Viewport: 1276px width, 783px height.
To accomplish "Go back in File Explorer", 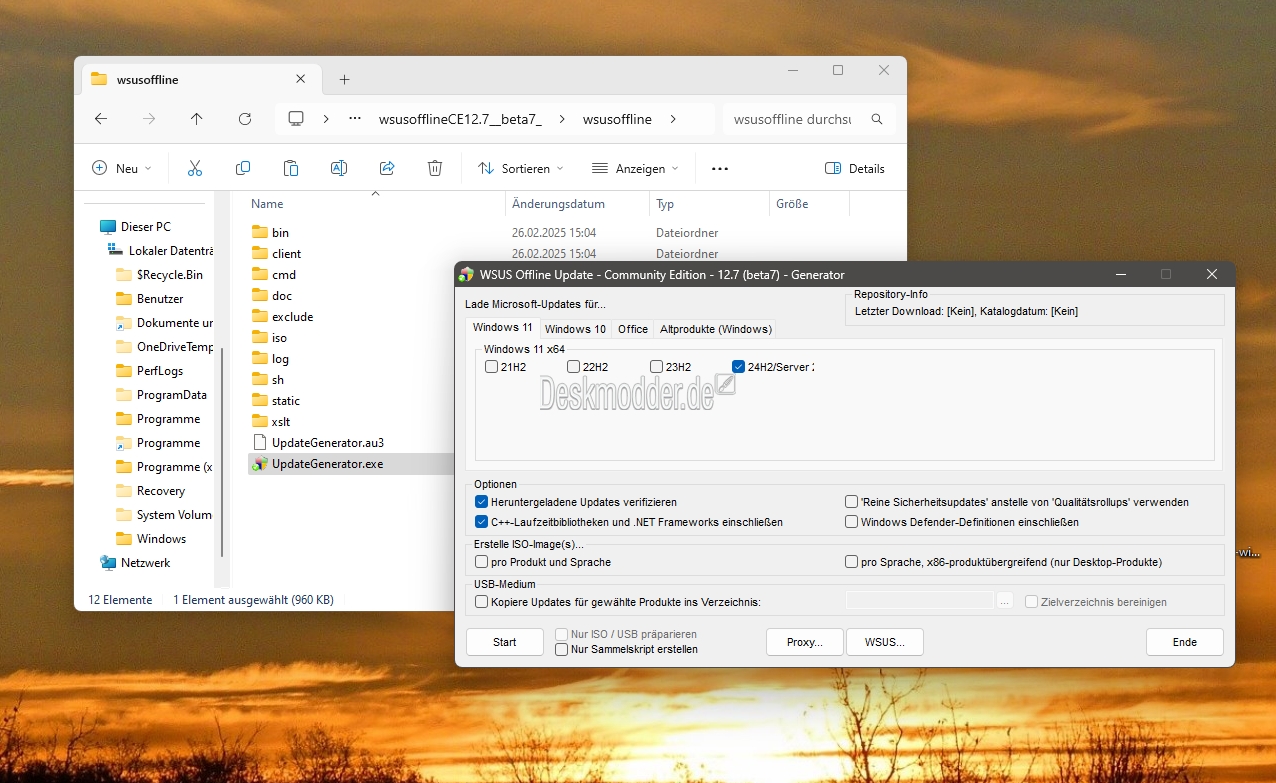I will click(101, 119).
